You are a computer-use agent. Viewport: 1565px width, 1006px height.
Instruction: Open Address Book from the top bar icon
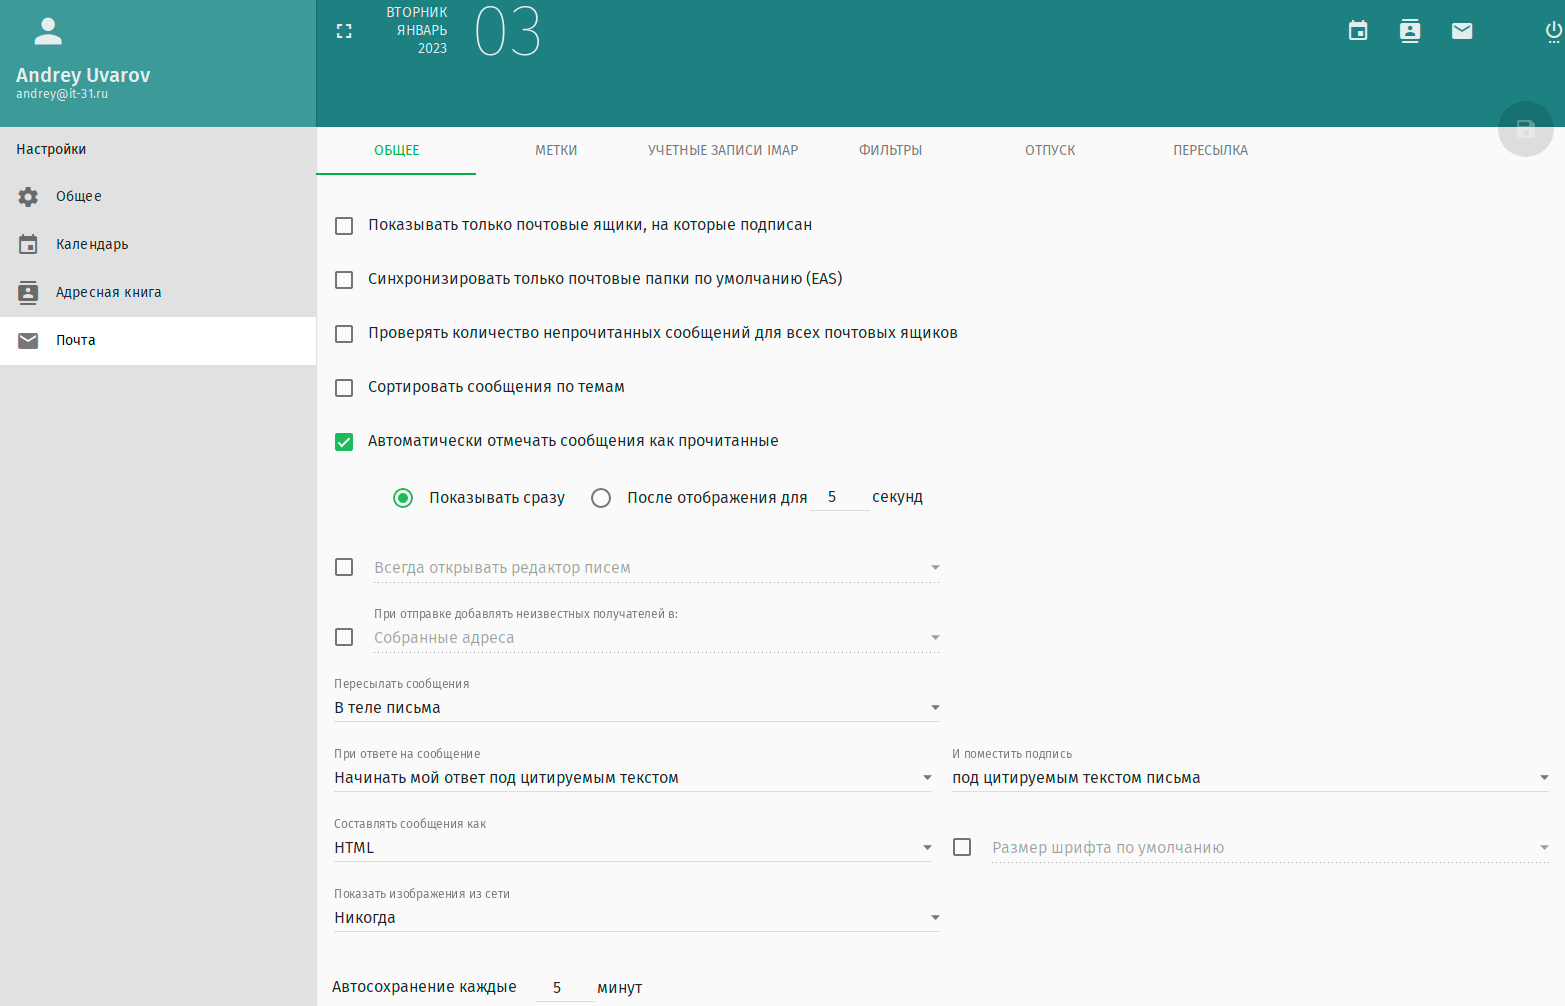(x=1410, y=31)
